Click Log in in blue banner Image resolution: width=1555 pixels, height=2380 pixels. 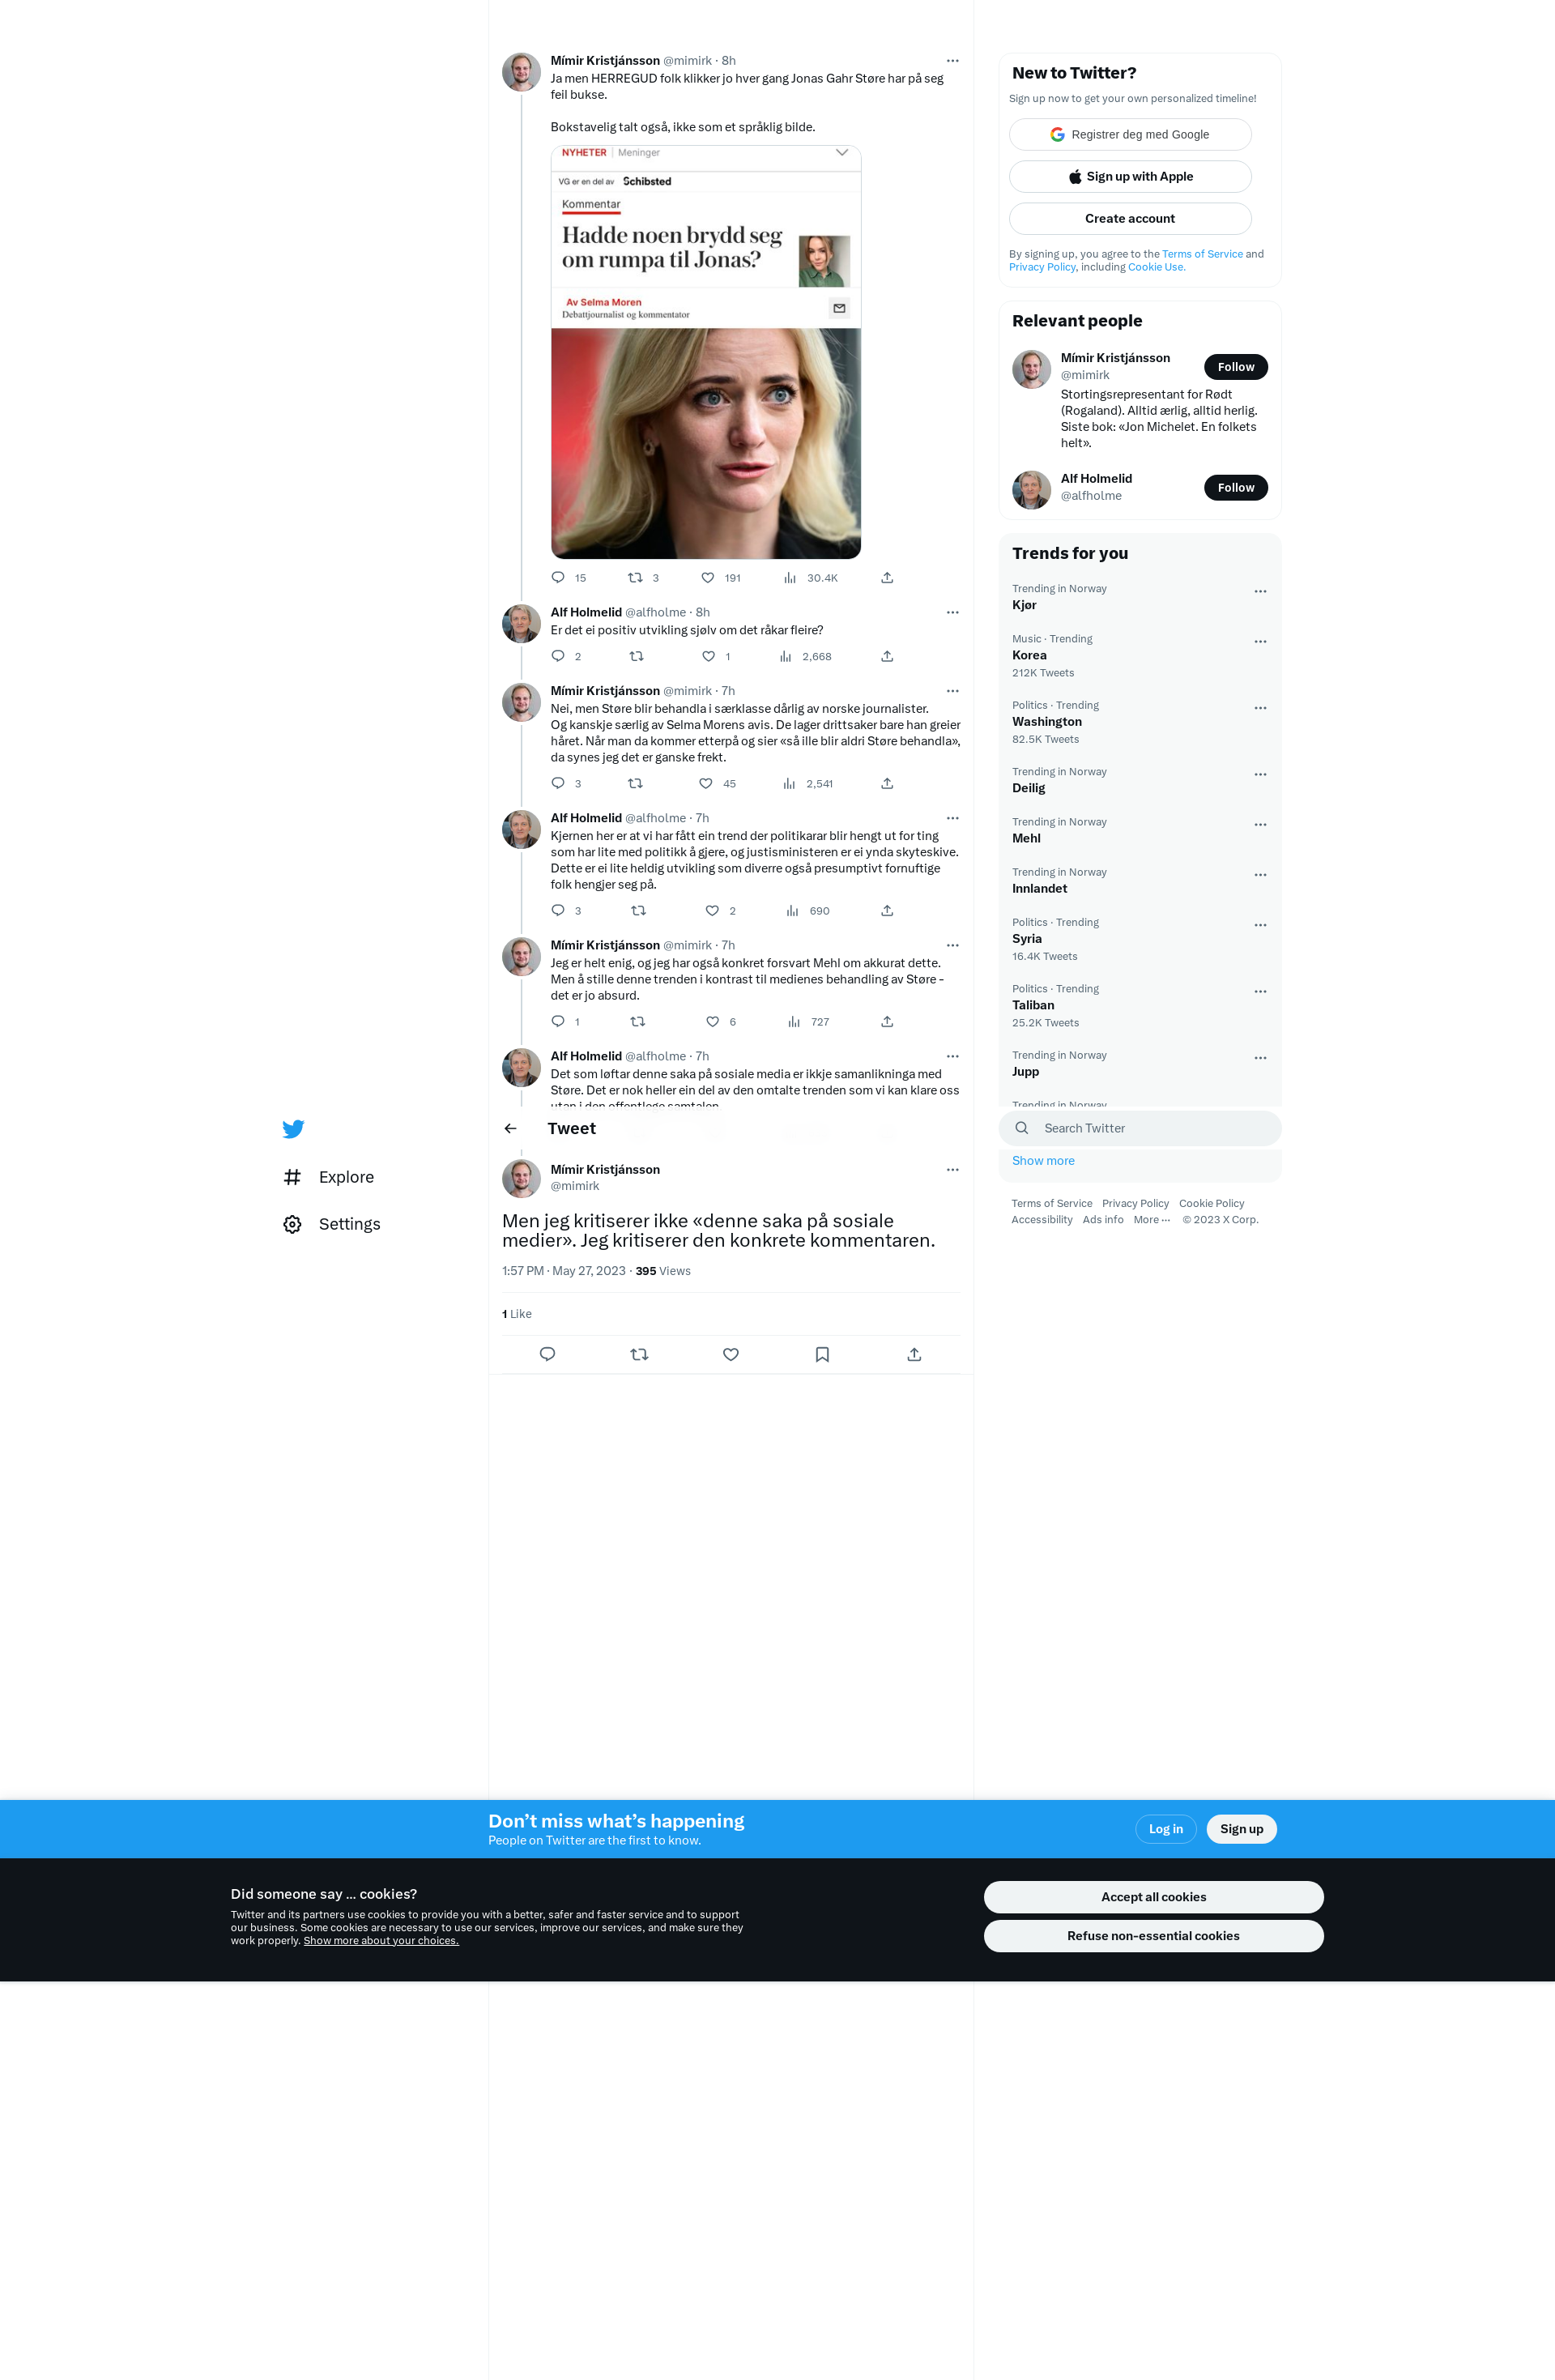1166,1829
